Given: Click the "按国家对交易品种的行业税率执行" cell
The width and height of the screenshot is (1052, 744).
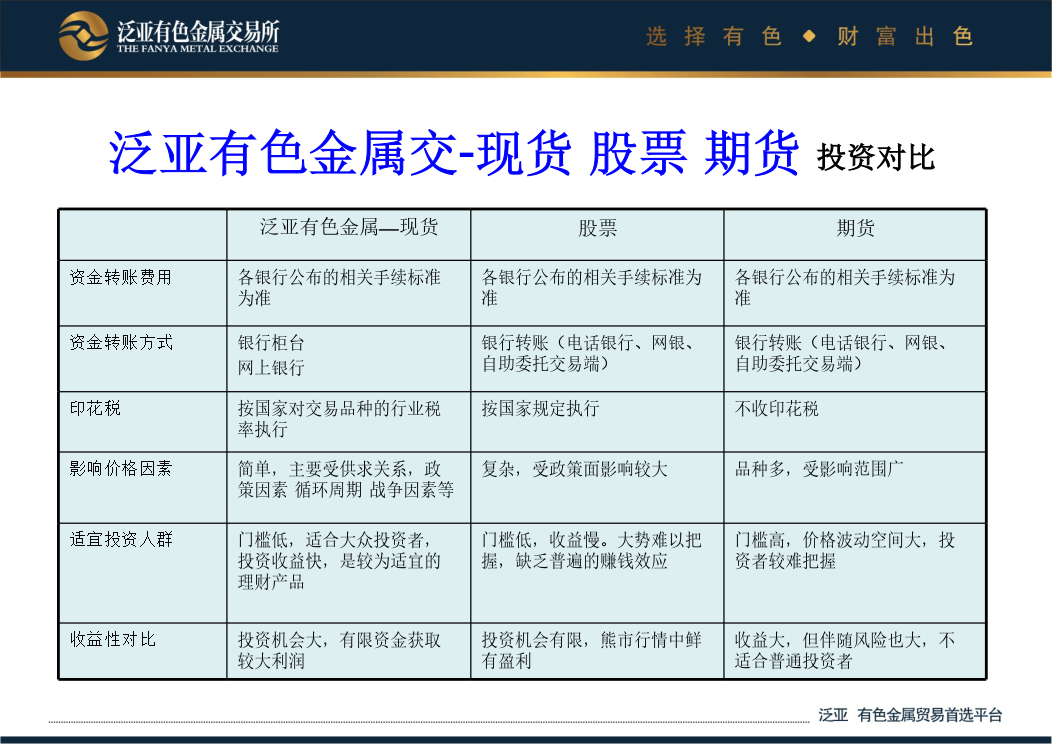Looking at the screenshot, I should pyautogui.click(x=349, y=422).
